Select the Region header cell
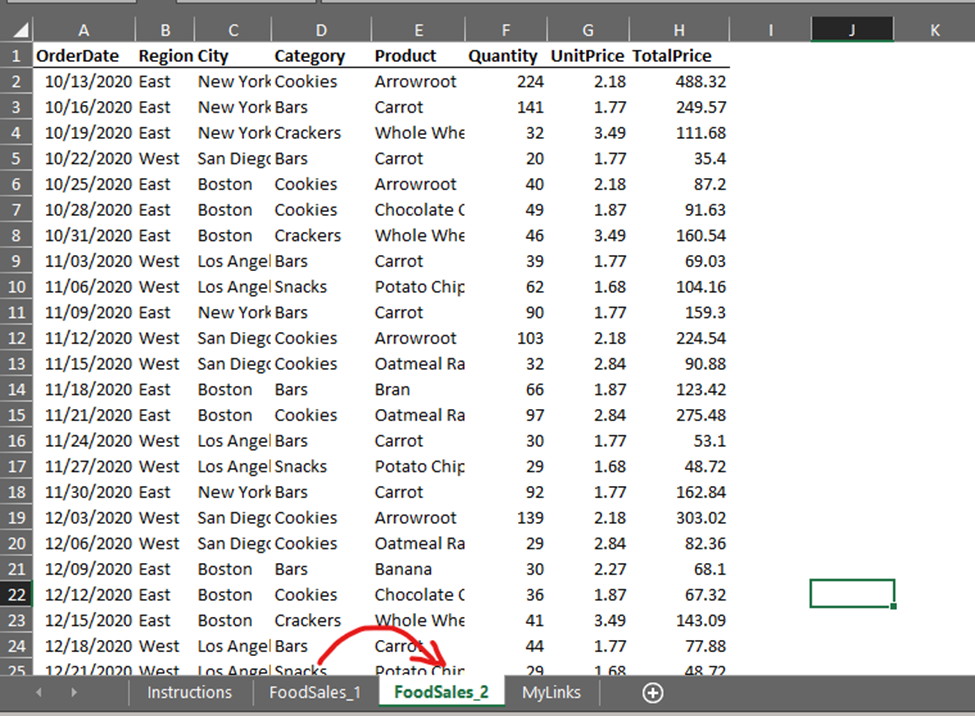 (165, 56)
